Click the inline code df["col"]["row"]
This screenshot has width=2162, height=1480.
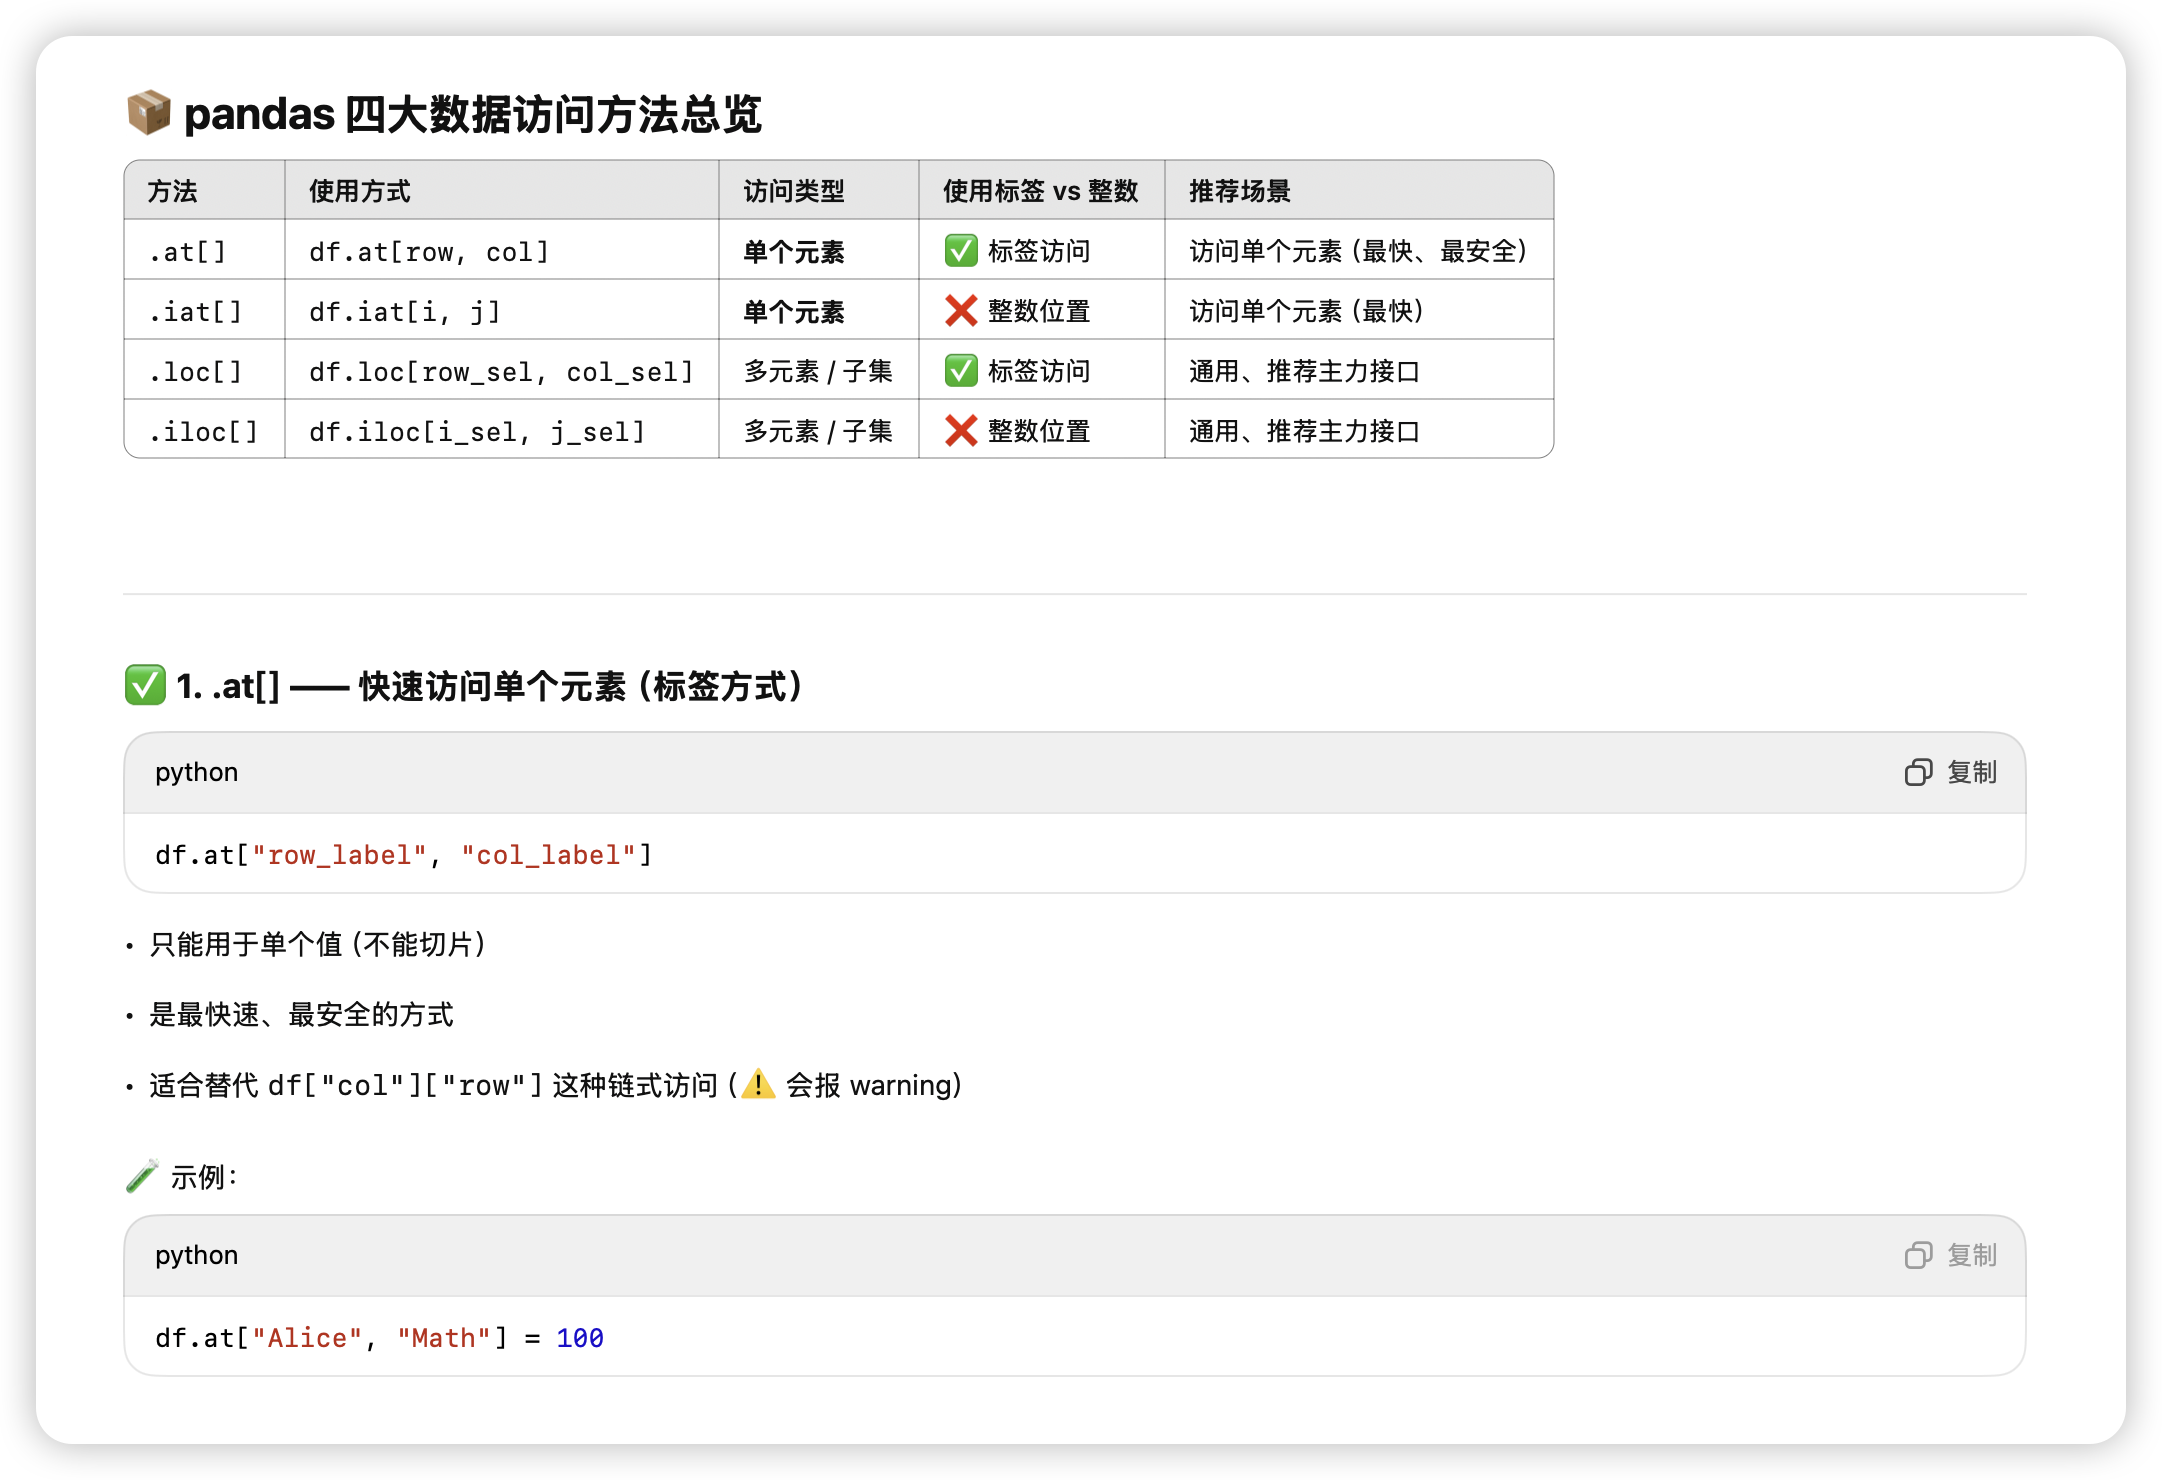click(405, 1085)
